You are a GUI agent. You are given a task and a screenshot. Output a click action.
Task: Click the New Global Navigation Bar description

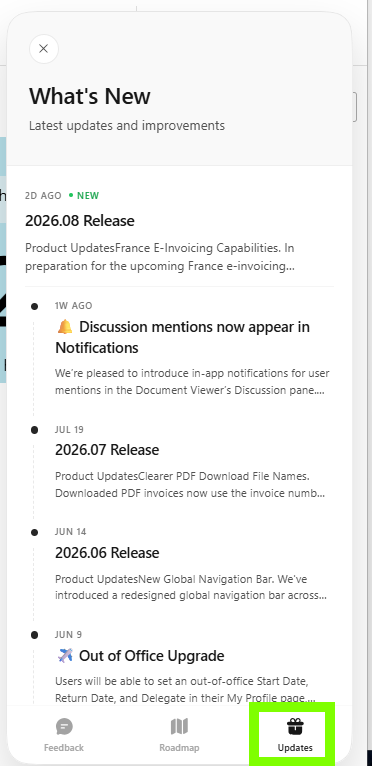click(191, 587)
